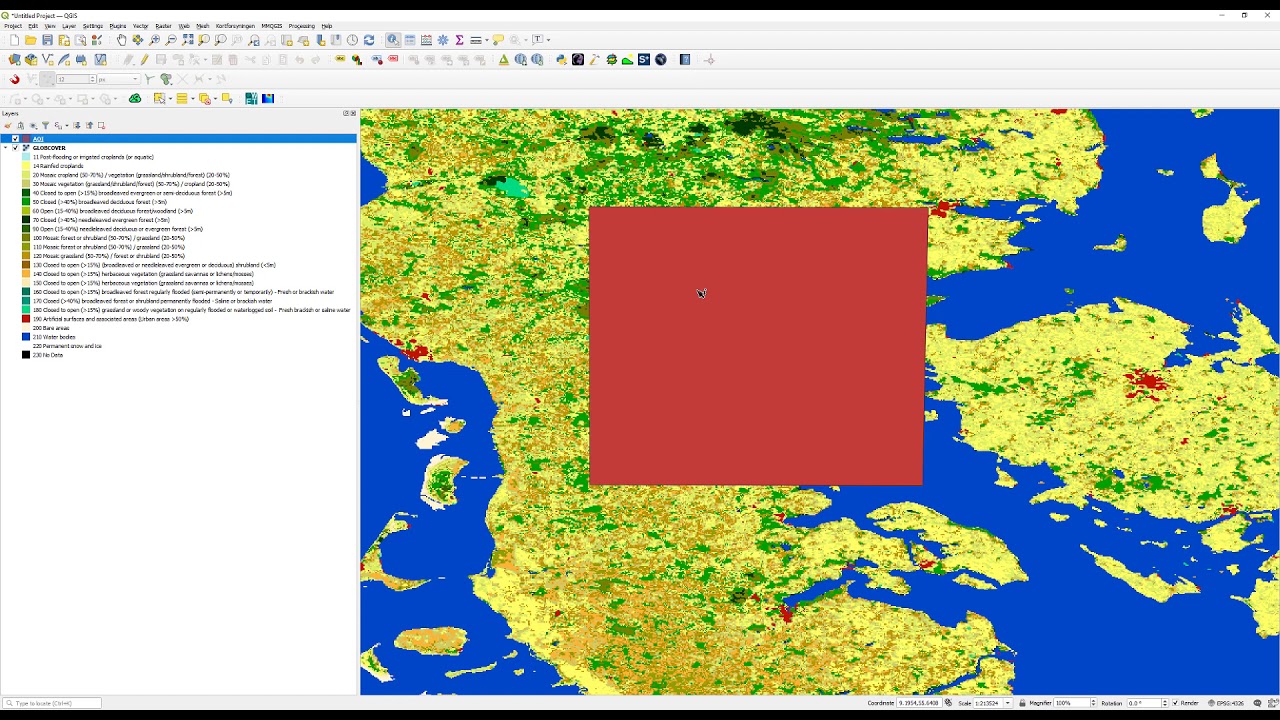Click the Deselect Features icon
This screenshot has width=1280, height=720.
tap(204, 99)
